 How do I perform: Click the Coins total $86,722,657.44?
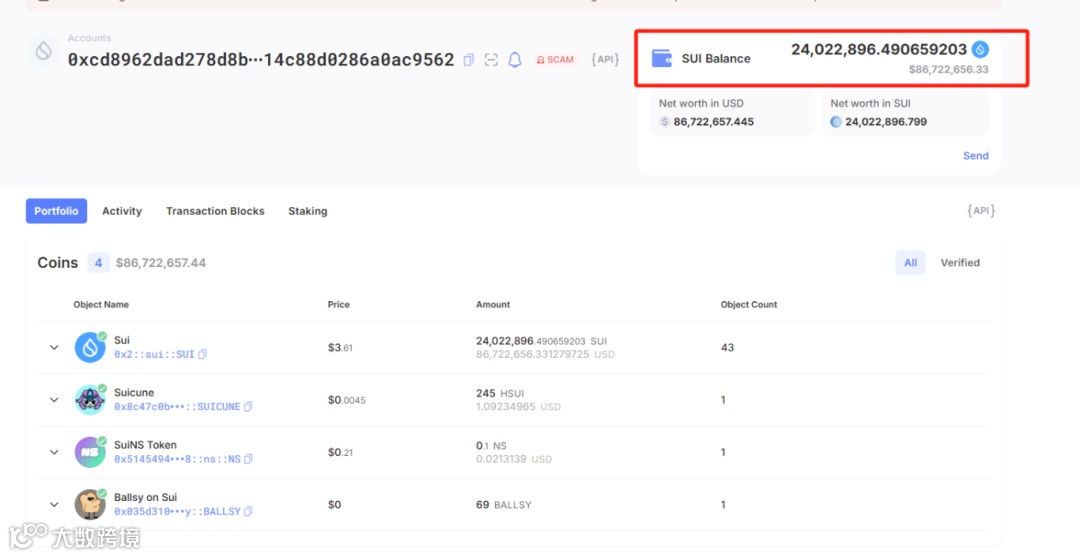click(160, 262)
